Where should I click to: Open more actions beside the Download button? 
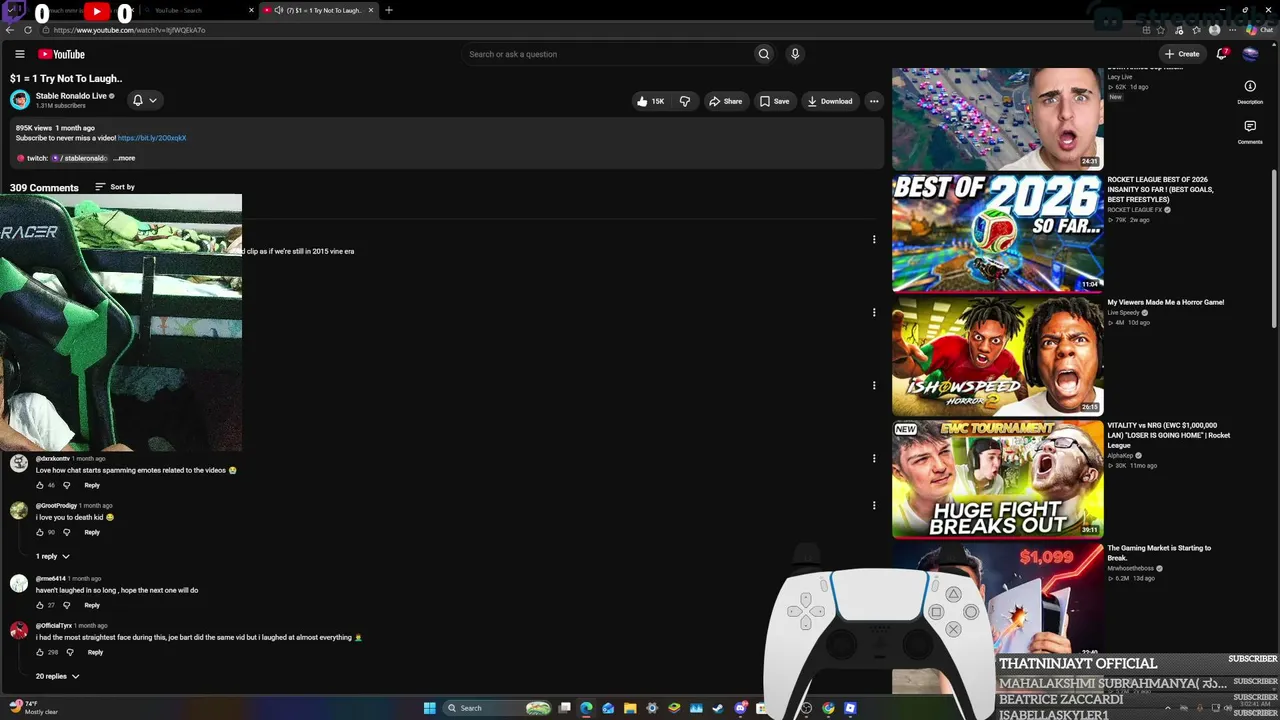click(x=874, y=101)
